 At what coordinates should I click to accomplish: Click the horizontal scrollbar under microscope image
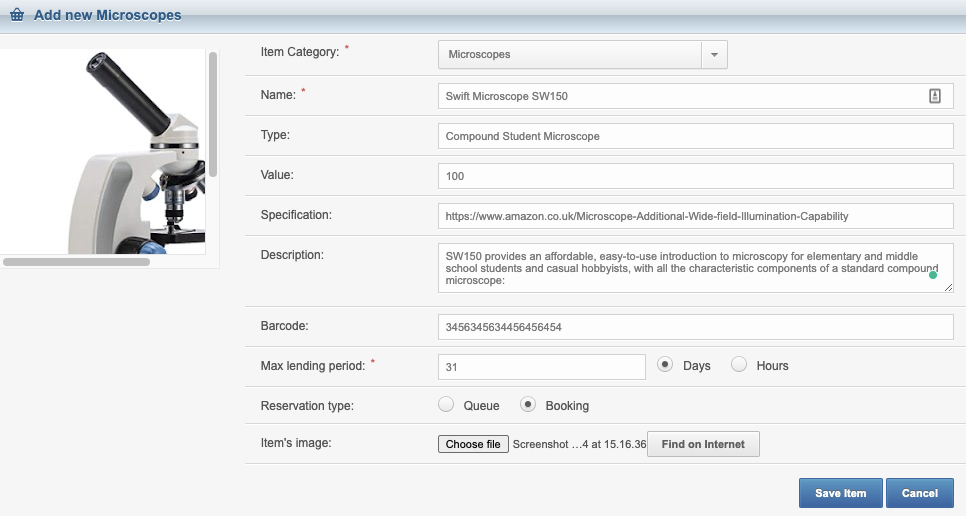click(x=76, y=262)
